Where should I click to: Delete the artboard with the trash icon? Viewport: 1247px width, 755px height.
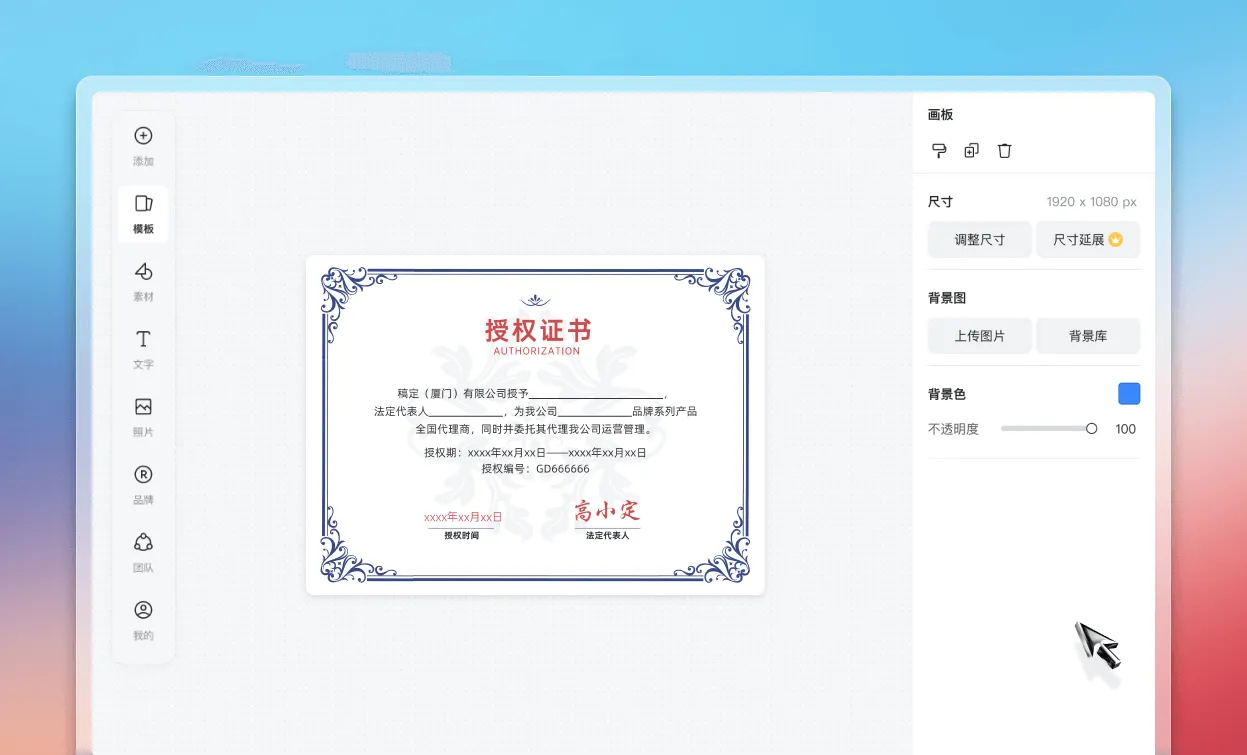(1004, 150)
